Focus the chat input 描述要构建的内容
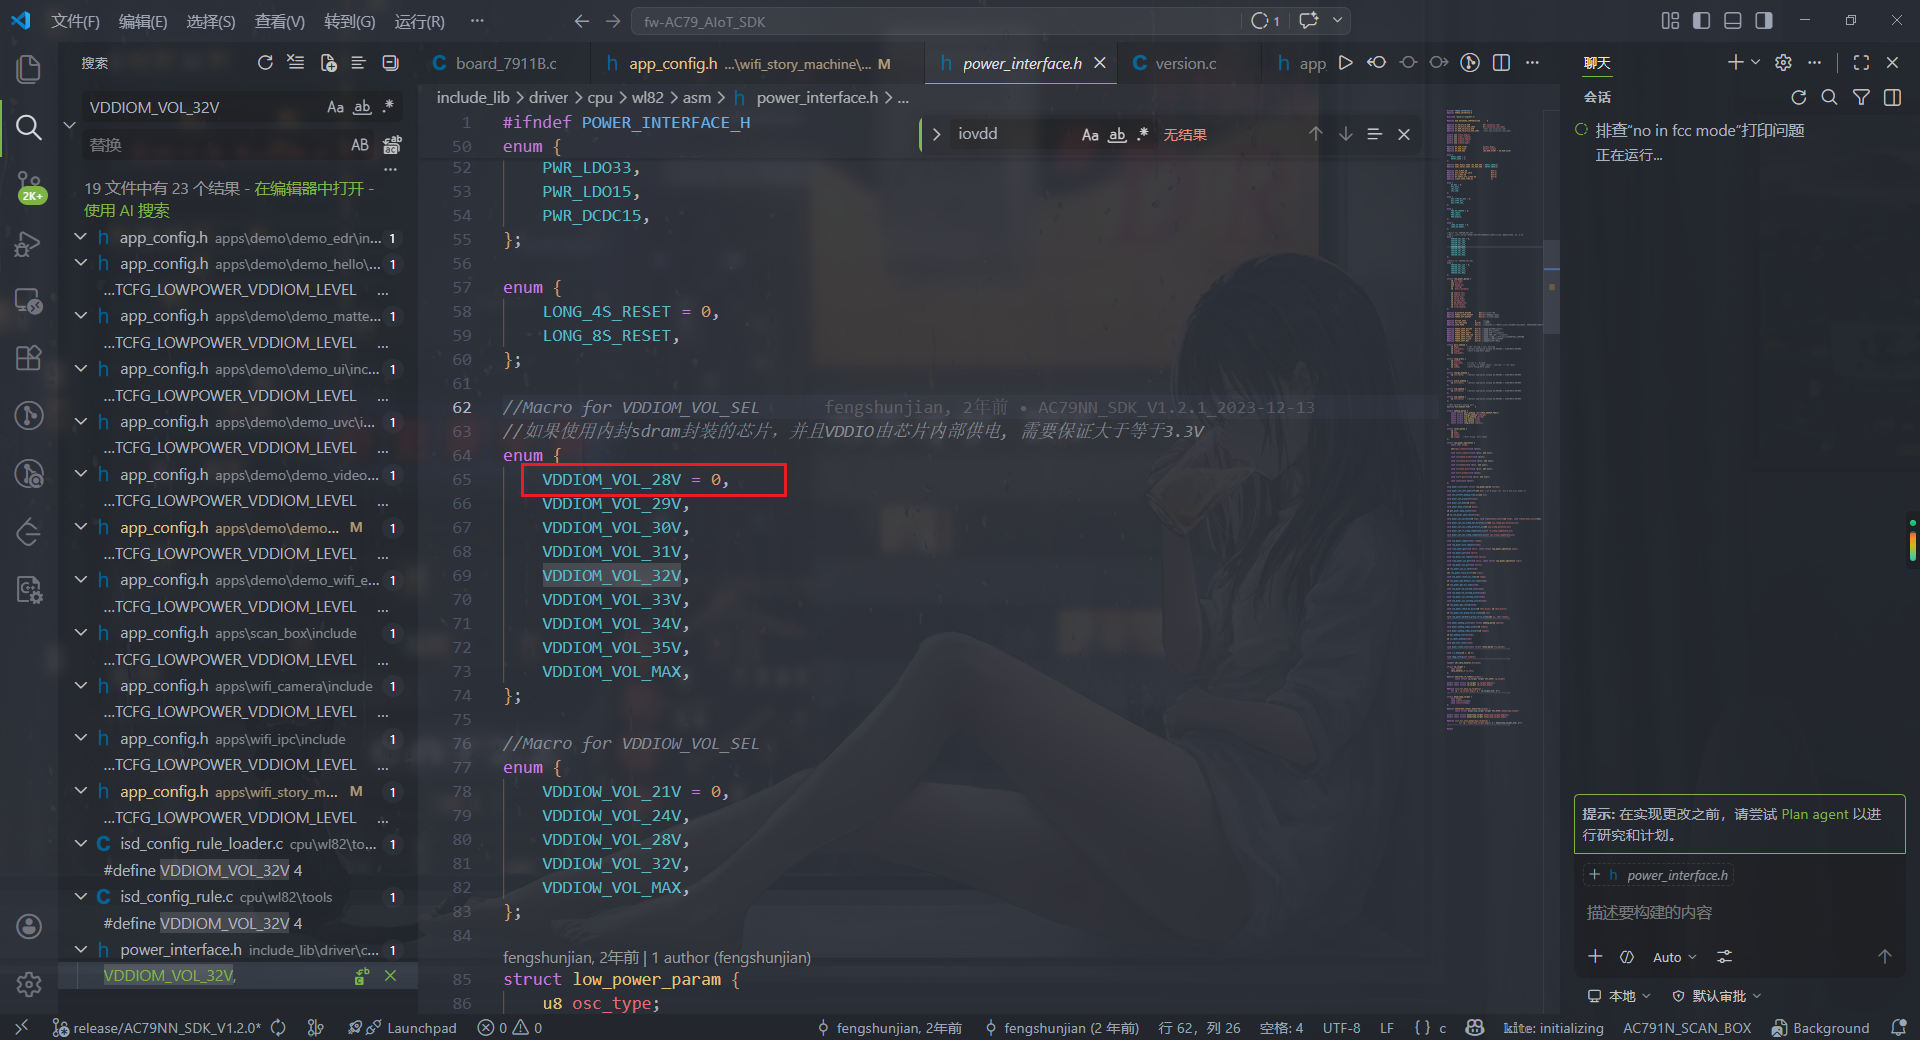The image size is (1920, 1040). pos(1738,913)
